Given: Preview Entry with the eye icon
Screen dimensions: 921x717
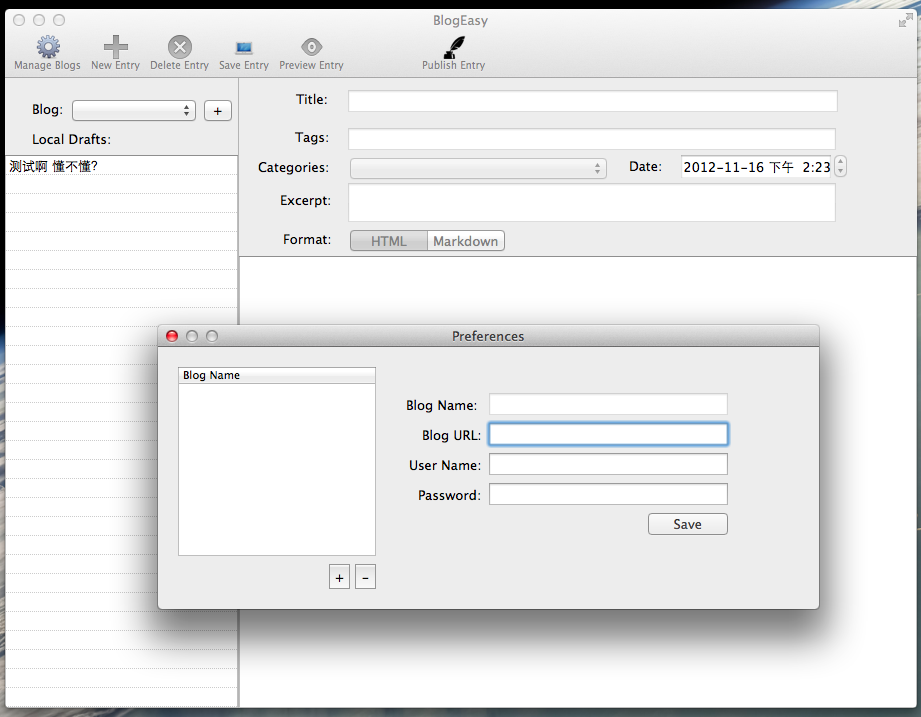Looking at the screenshot, I should point(311,46).
